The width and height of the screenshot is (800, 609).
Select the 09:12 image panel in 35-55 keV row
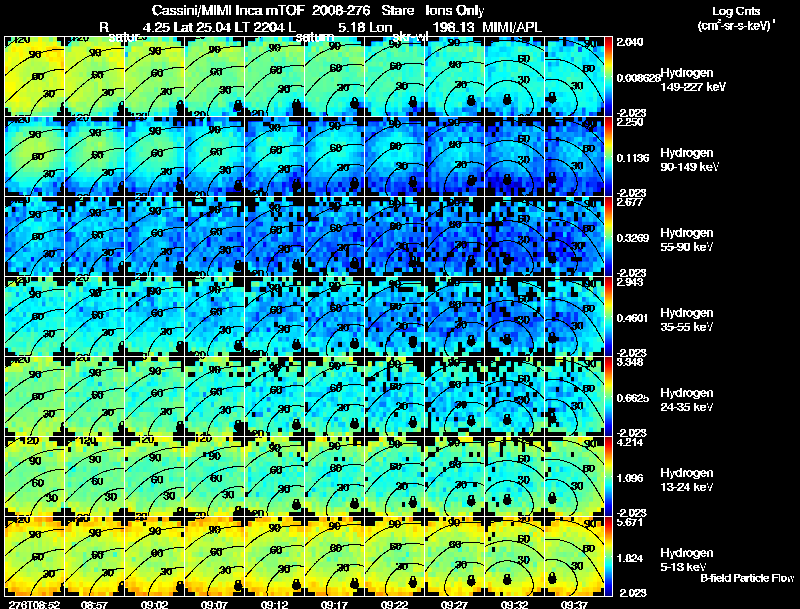(x=274, y=316)
